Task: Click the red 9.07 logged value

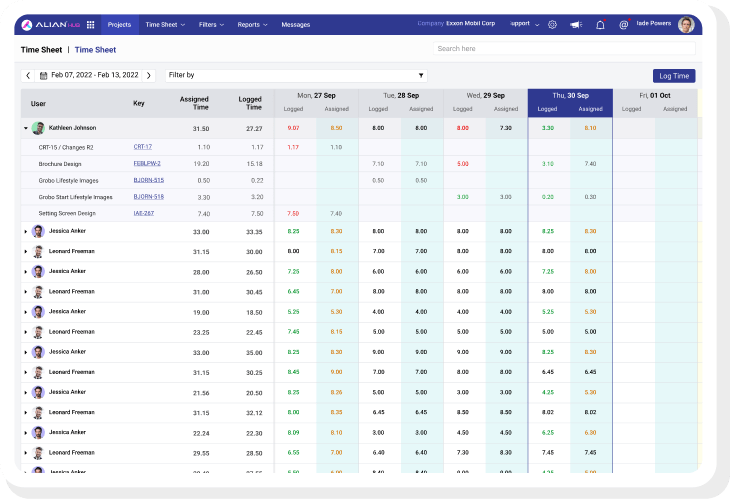Action: (293, 128)
